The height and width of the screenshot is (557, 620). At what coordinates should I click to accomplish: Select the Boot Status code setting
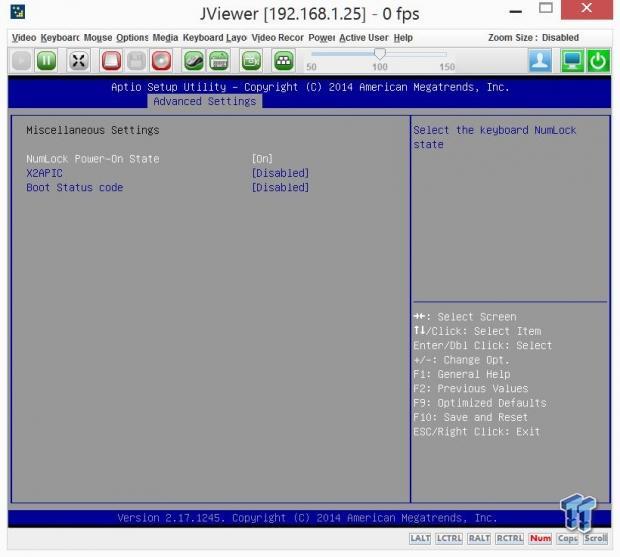75,187
